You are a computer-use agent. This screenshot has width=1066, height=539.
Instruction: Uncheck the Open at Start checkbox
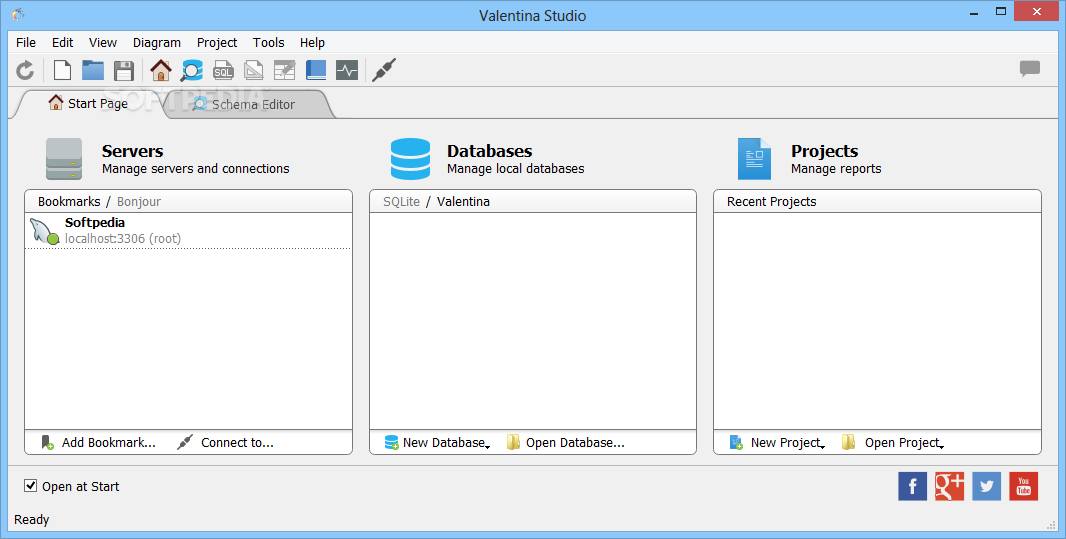point(31,485)
